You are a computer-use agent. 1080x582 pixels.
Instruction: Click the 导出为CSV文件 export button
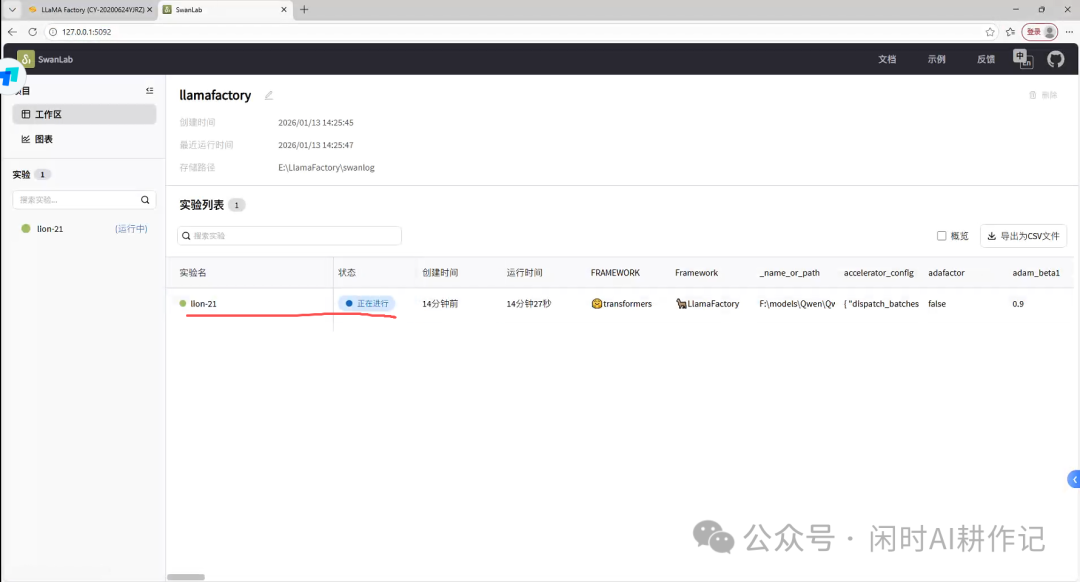pyautogui.click(x=1022, y=235)
